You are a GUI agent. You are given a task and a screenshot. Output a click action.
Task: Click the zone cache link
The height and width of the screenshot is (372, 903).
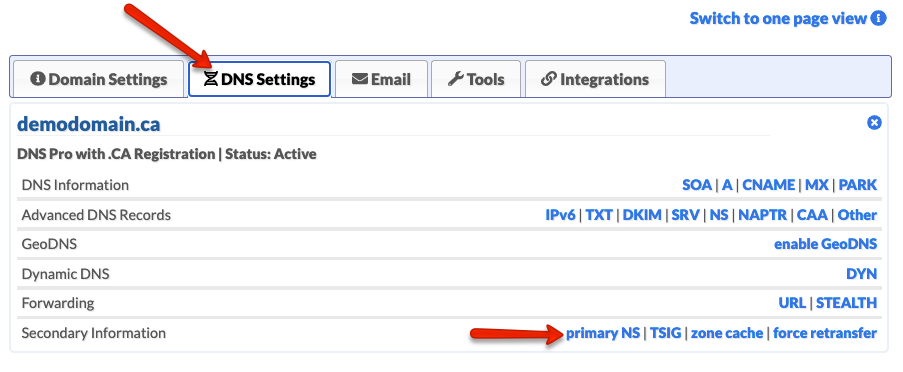click(x=727, y=333)
